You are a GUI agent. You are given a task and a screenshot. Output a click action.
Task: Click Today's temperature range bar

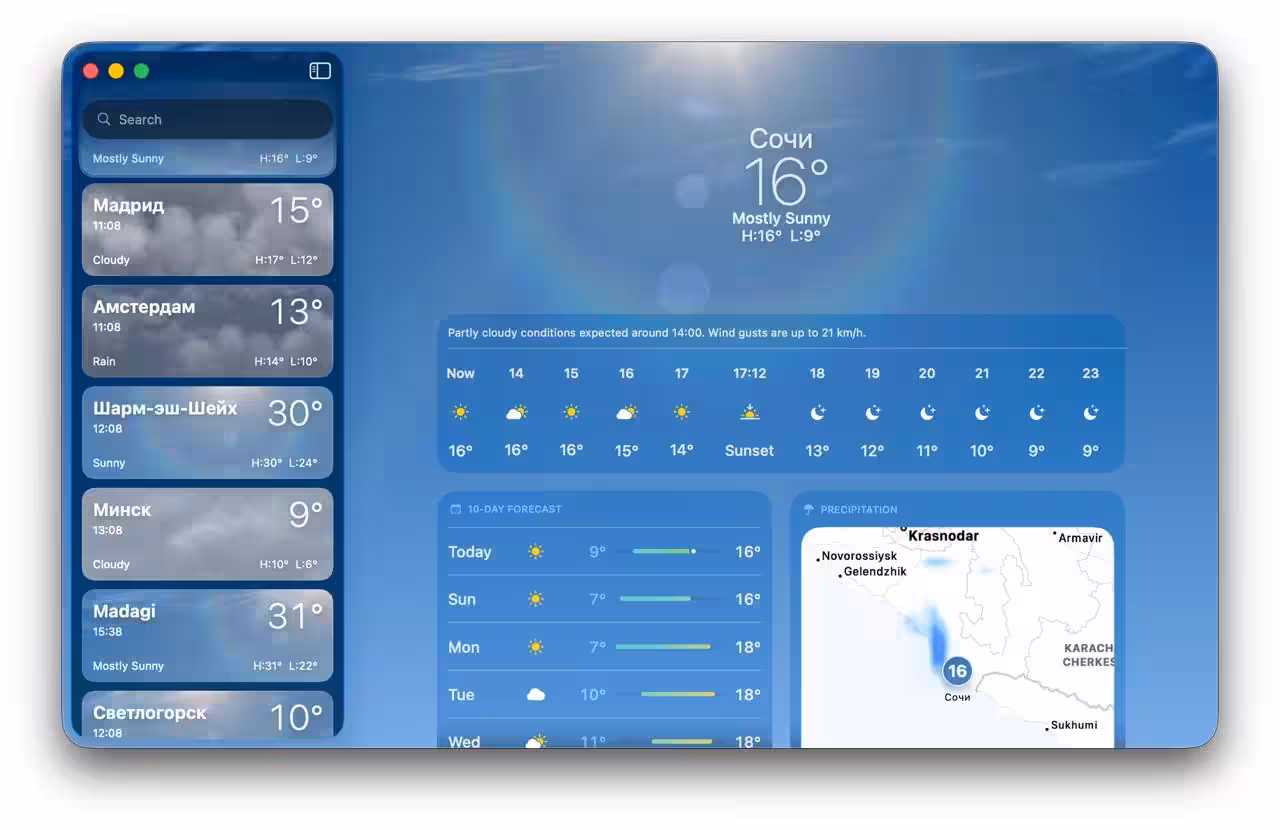pos(660,551)
